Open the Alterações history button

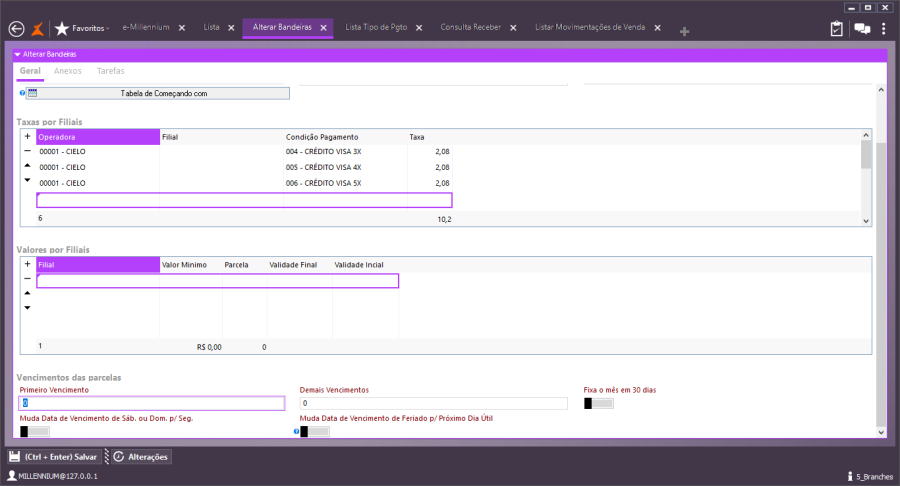[x=141, y=457]
